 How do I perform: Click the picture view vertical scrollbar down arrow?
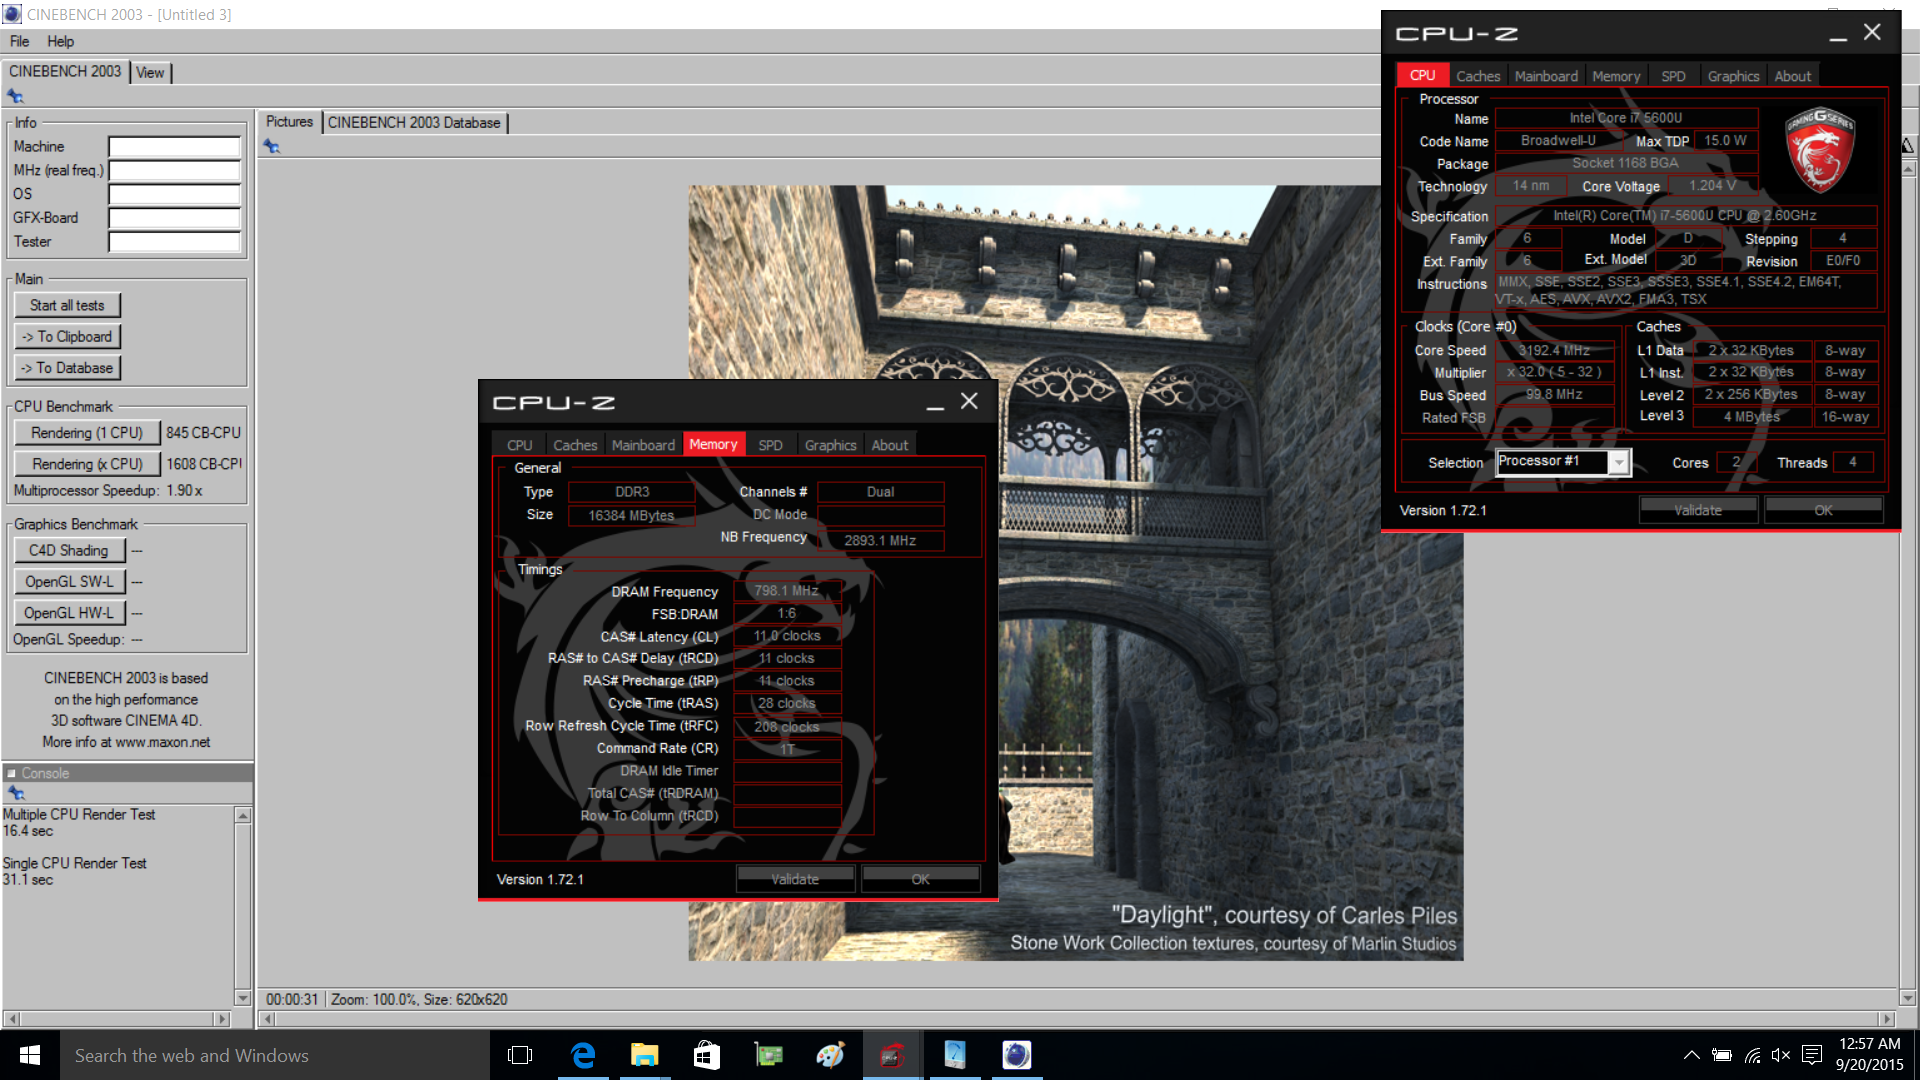pyautogui.click(x=1908, y=997)
